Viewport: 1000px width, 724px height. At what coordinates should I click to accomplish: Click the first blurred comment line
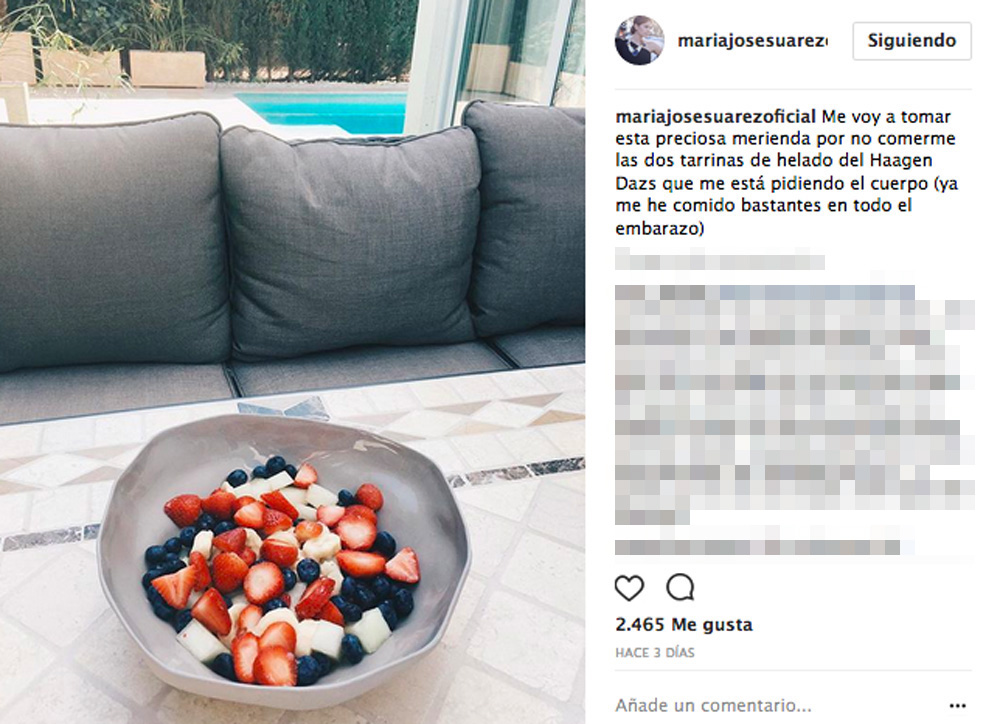(x=720, y=261)
